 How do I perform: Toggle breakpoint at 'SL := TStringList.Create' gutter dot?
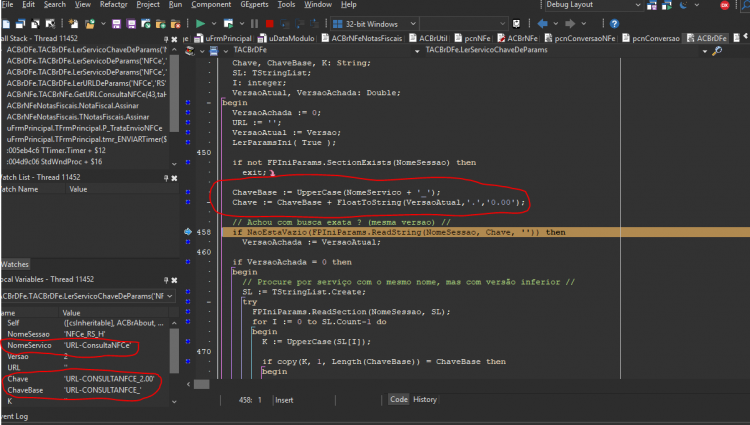188,292
